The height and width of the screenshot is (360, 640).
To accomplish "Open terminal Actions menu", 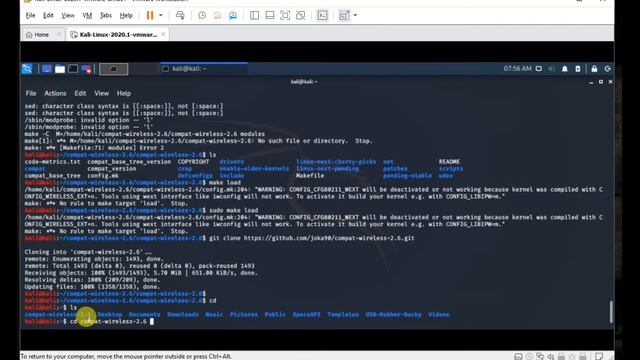I will click(55, 93).
